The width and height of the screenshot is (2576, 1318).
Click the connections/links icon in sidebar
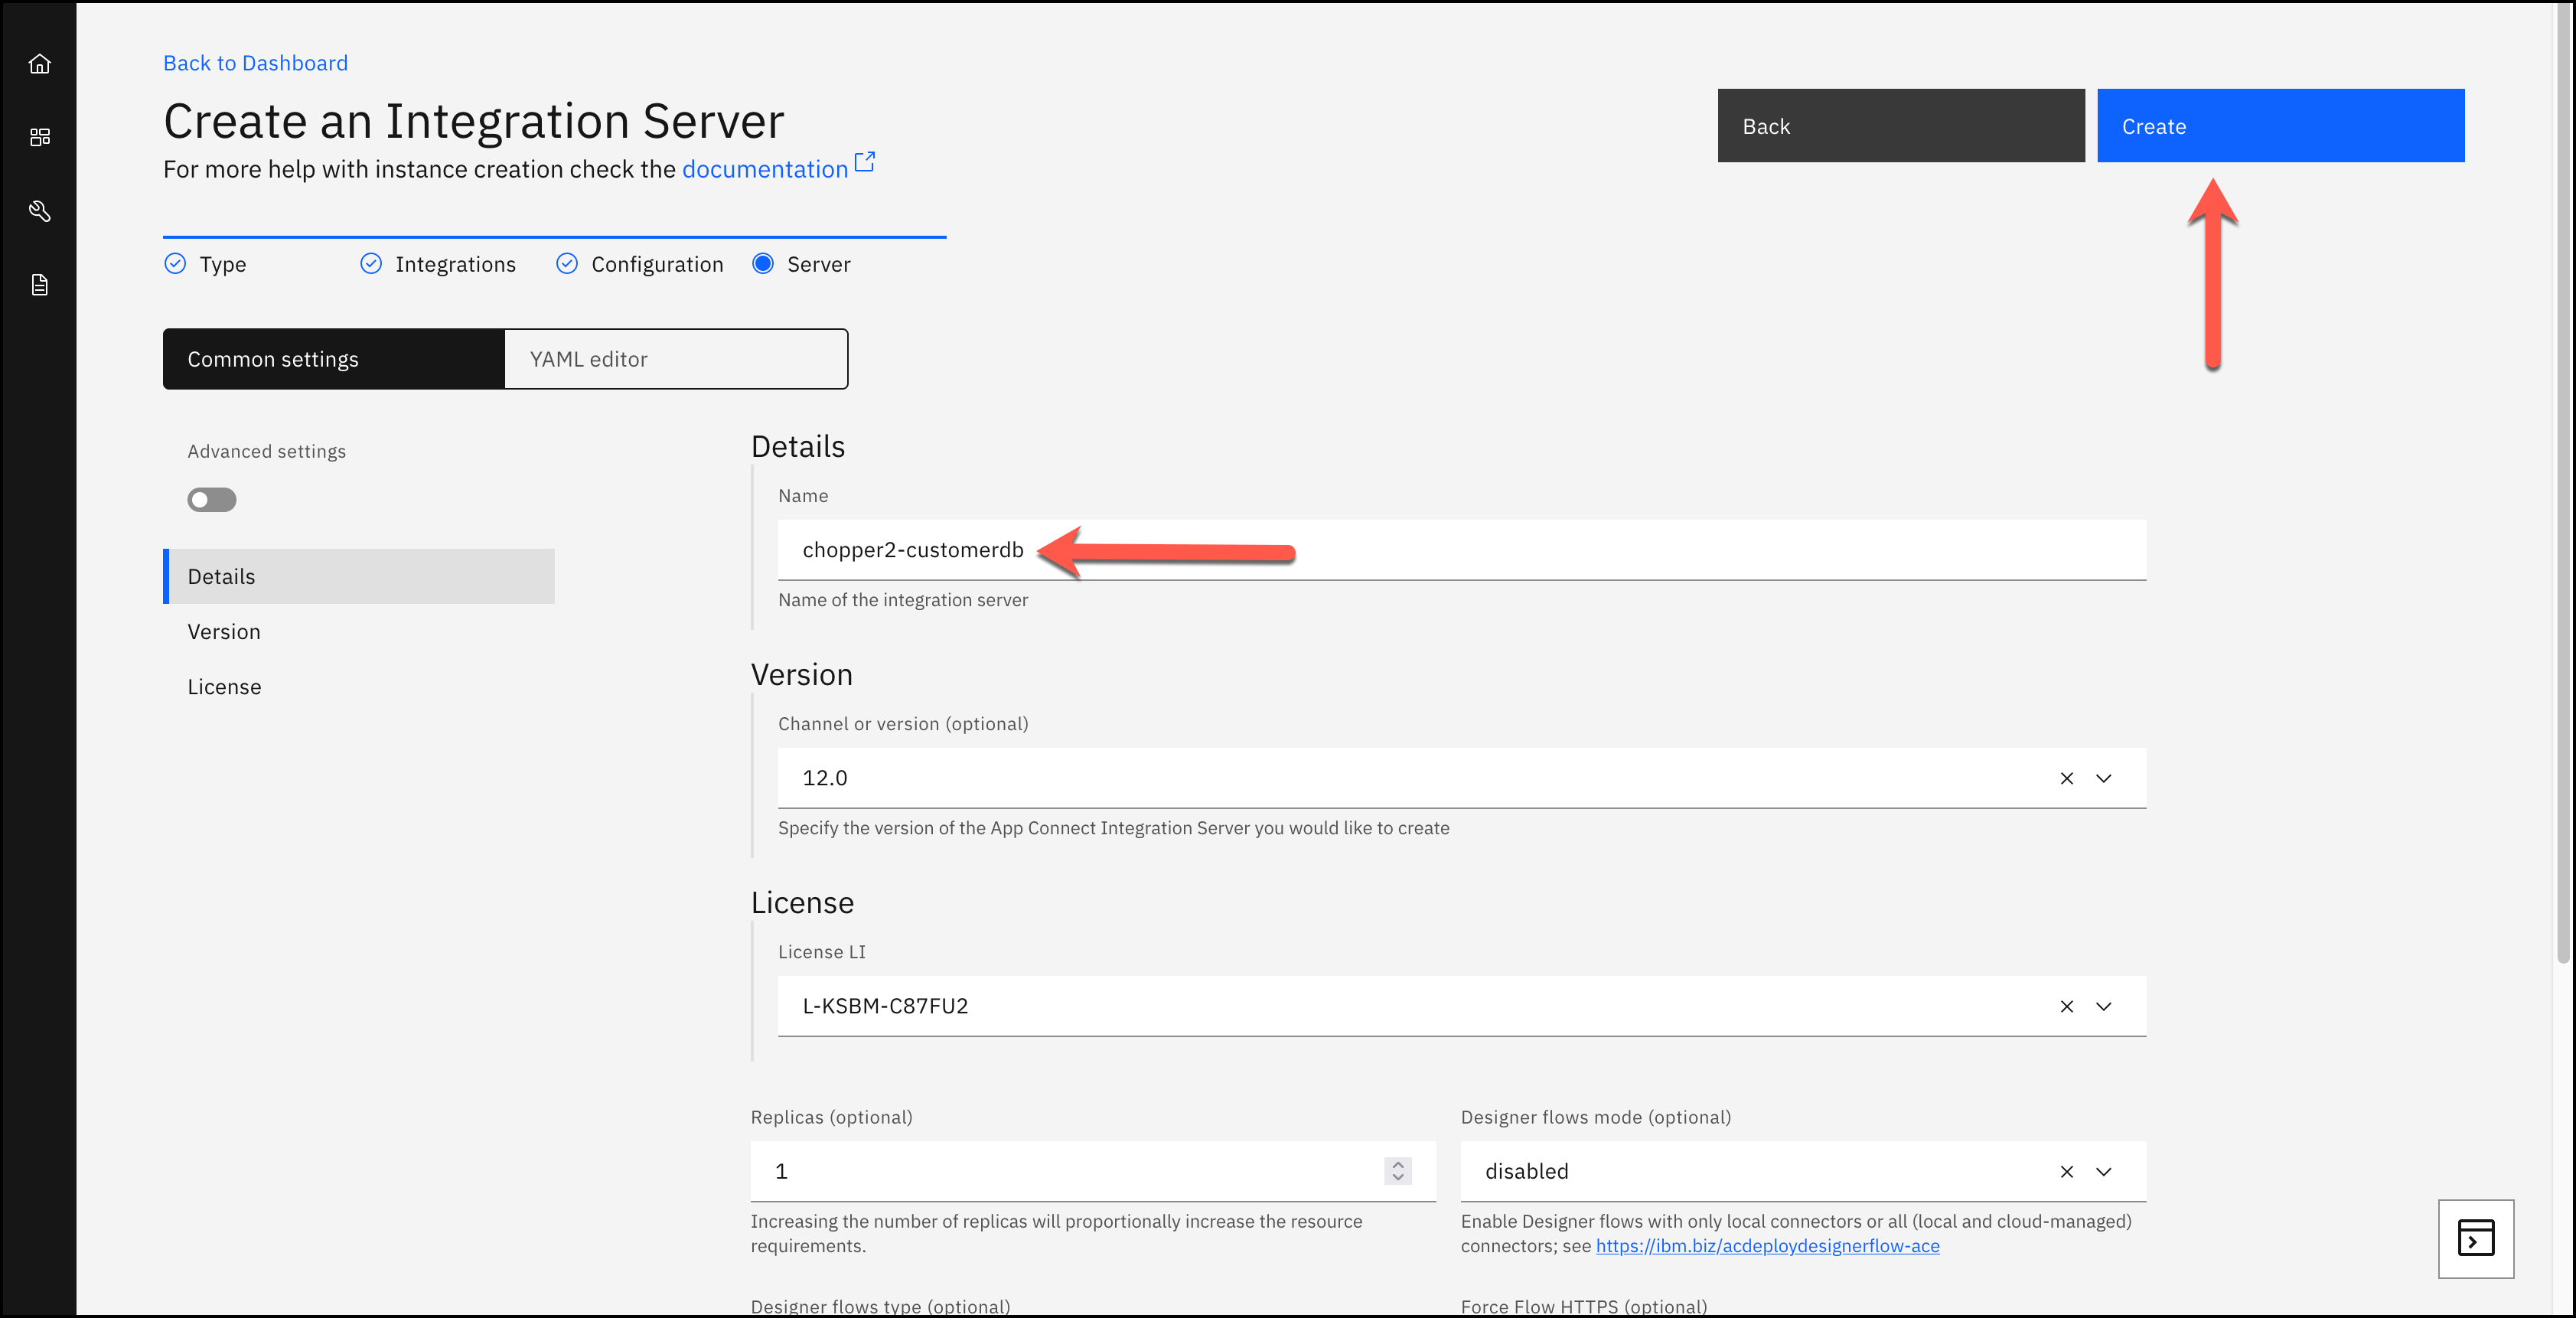point(42,210)
